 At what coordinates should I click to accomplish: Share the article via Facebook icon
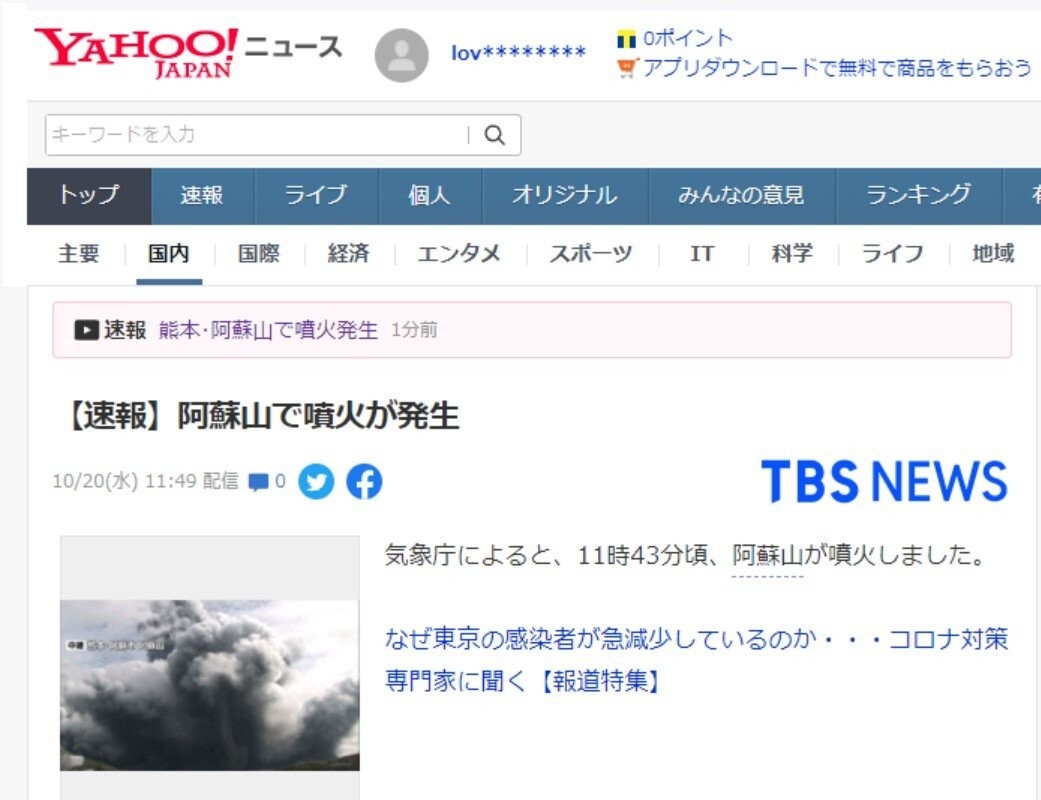pos(364,481)
